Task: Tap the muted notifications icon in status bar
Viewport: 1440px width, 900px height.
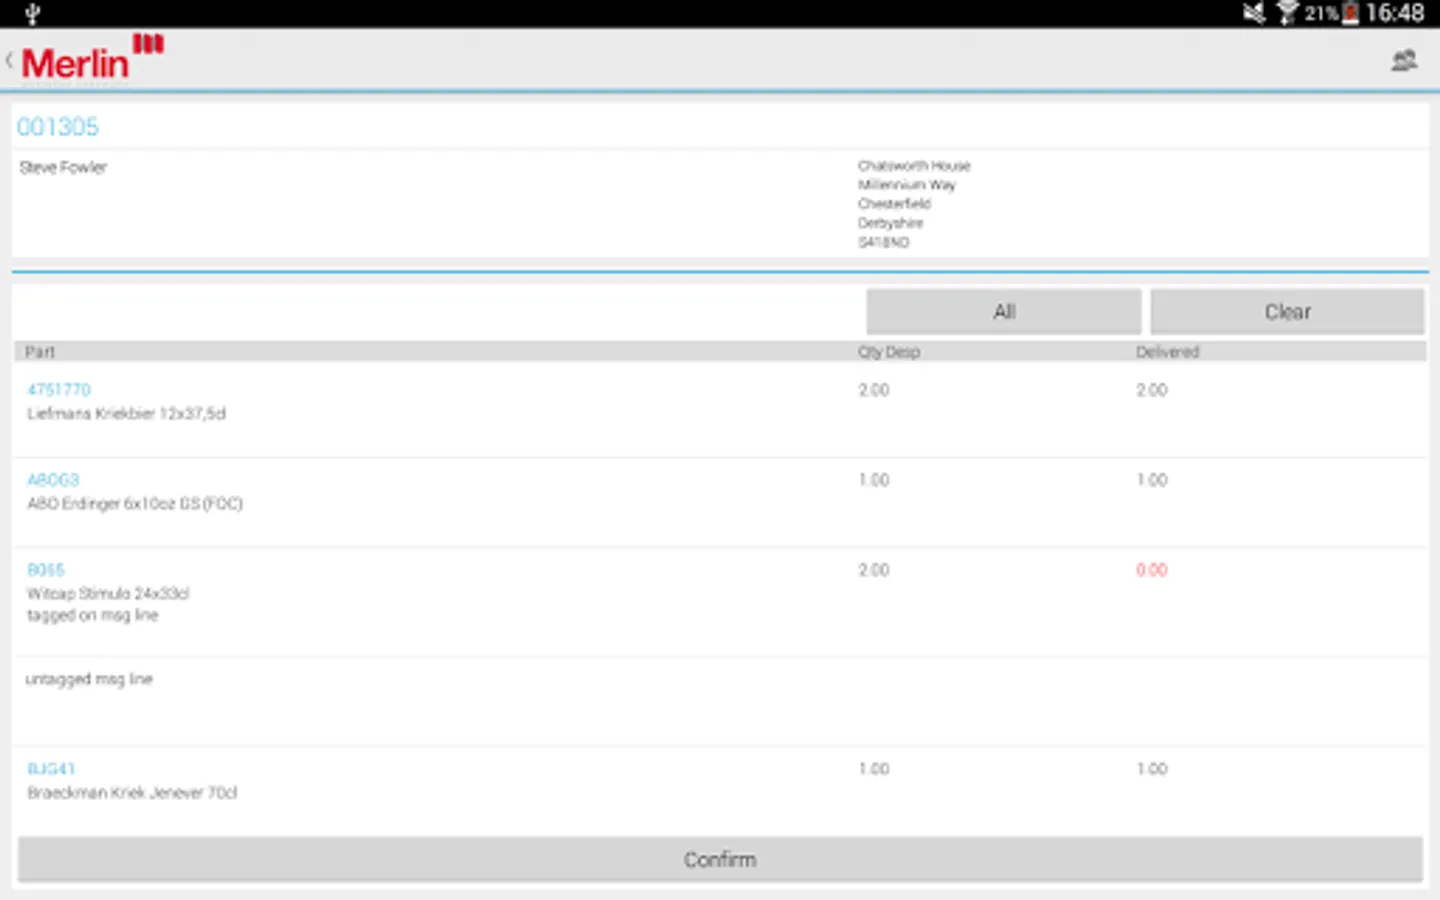Action: [x=1252, y=13]
